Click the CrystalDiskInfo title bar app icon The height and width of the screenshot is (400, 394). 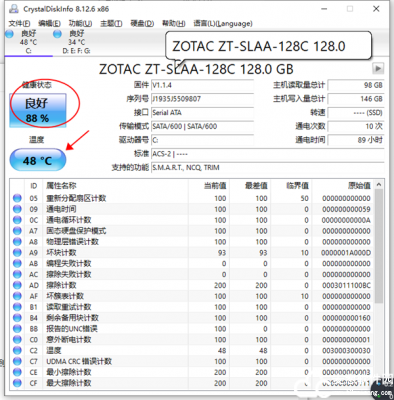pyautogui.click(x=13, y=9)
